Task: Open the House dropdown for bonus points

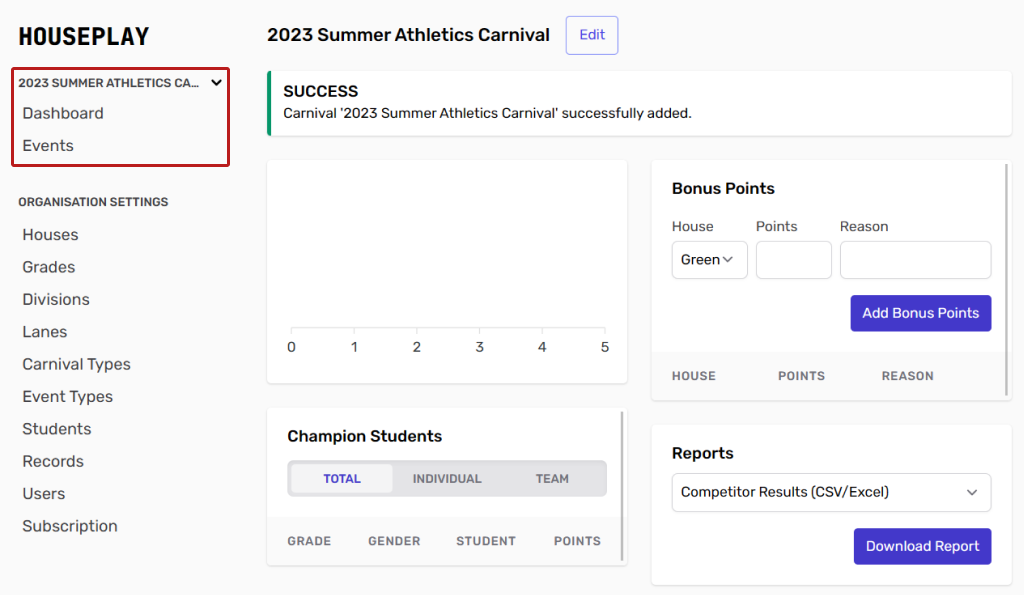Action: [709, 260]
